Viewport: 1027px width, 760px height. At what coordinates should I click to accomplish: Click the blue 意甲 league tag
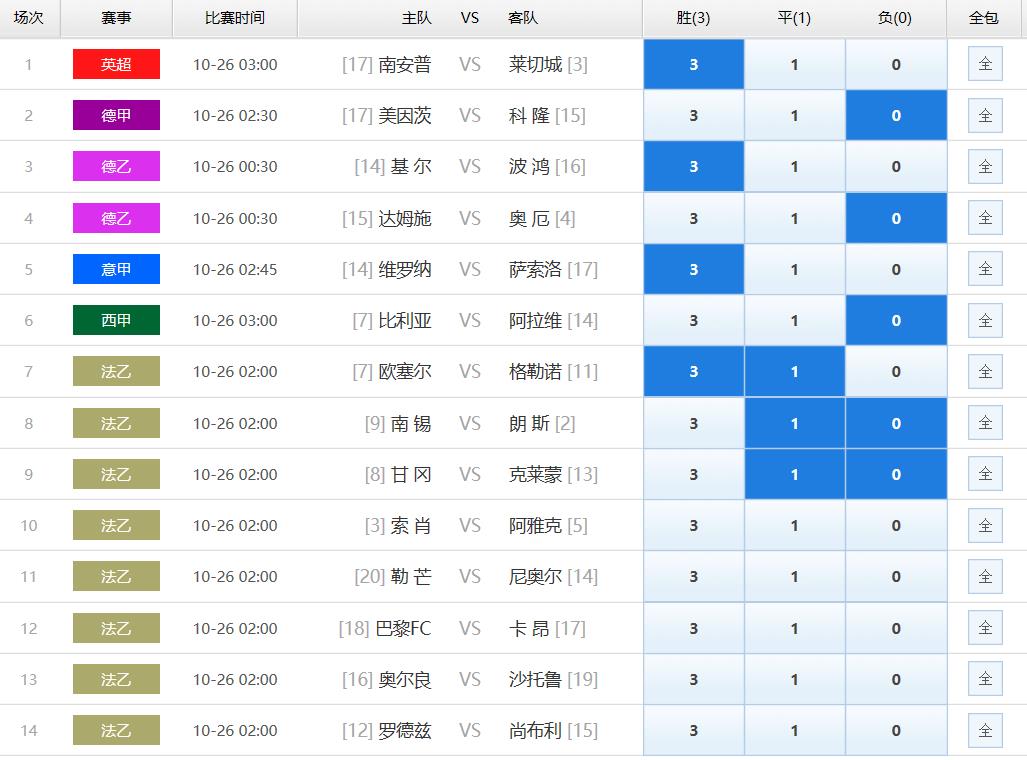pos(117,269)
